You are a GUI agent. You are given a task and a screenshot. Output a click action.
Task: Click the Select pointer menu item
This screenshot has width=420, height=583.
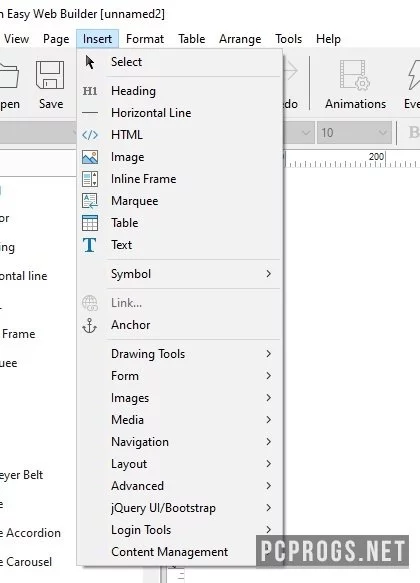pyautogui.click(x=126, y=62)
